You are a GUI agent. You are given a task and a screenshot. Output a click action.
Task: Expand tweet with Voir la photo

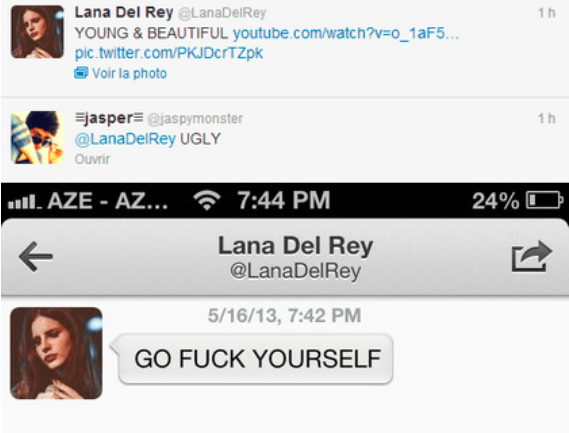[129, 73]
